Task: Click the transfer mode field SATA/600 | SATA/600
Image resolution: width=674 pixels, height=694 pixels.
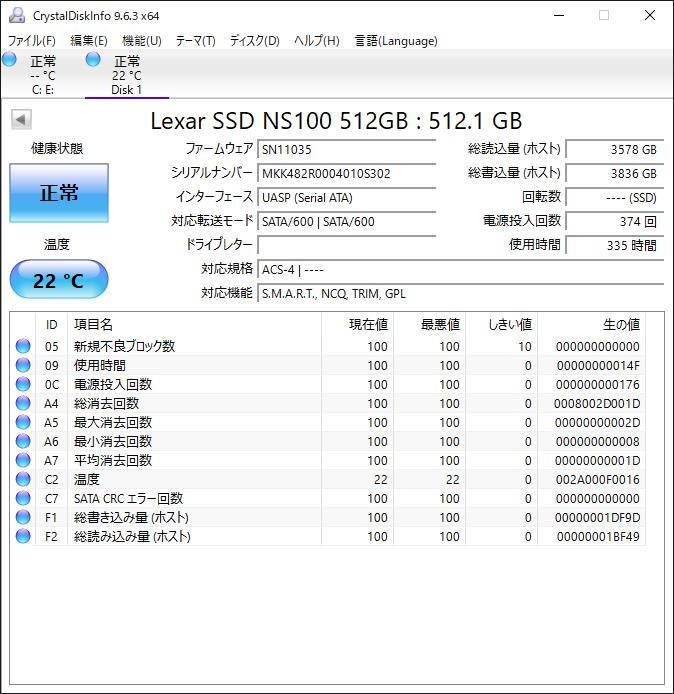Action: (x=347, y=221)
